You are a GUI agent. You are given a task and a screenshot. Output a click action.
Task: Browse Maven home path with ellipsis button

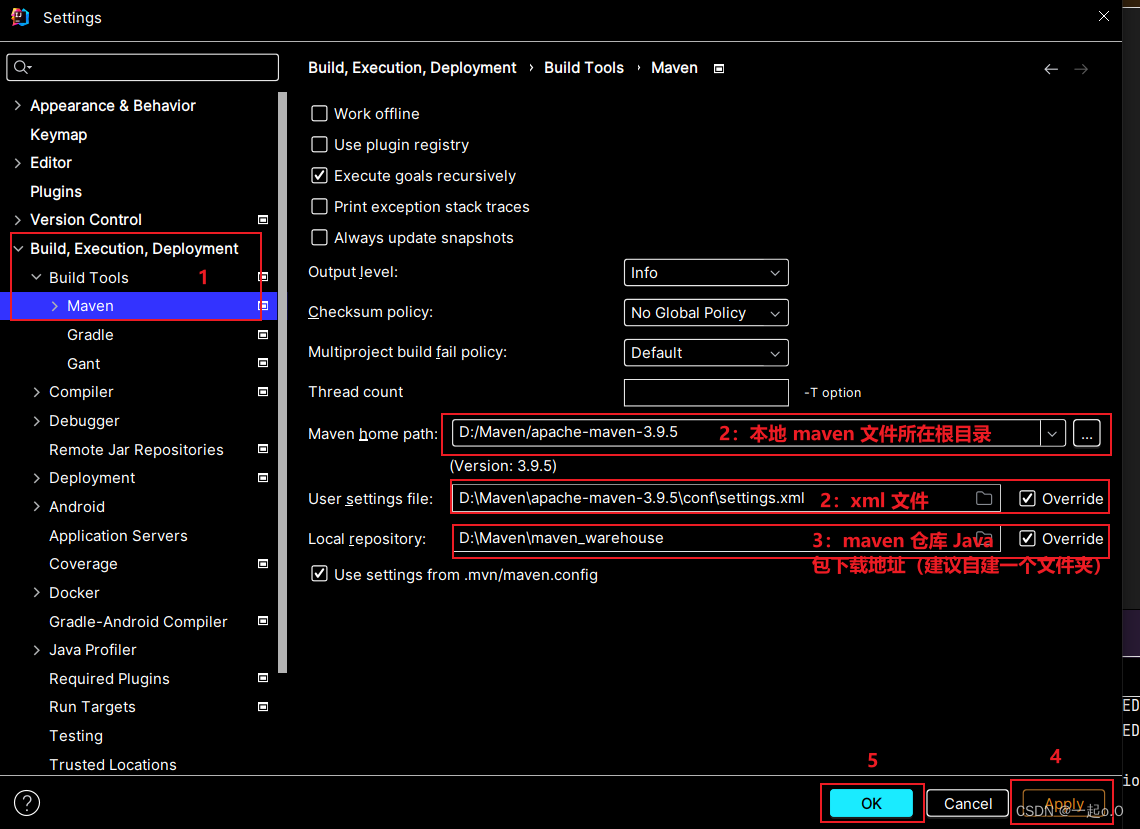tap(1087, 433)
